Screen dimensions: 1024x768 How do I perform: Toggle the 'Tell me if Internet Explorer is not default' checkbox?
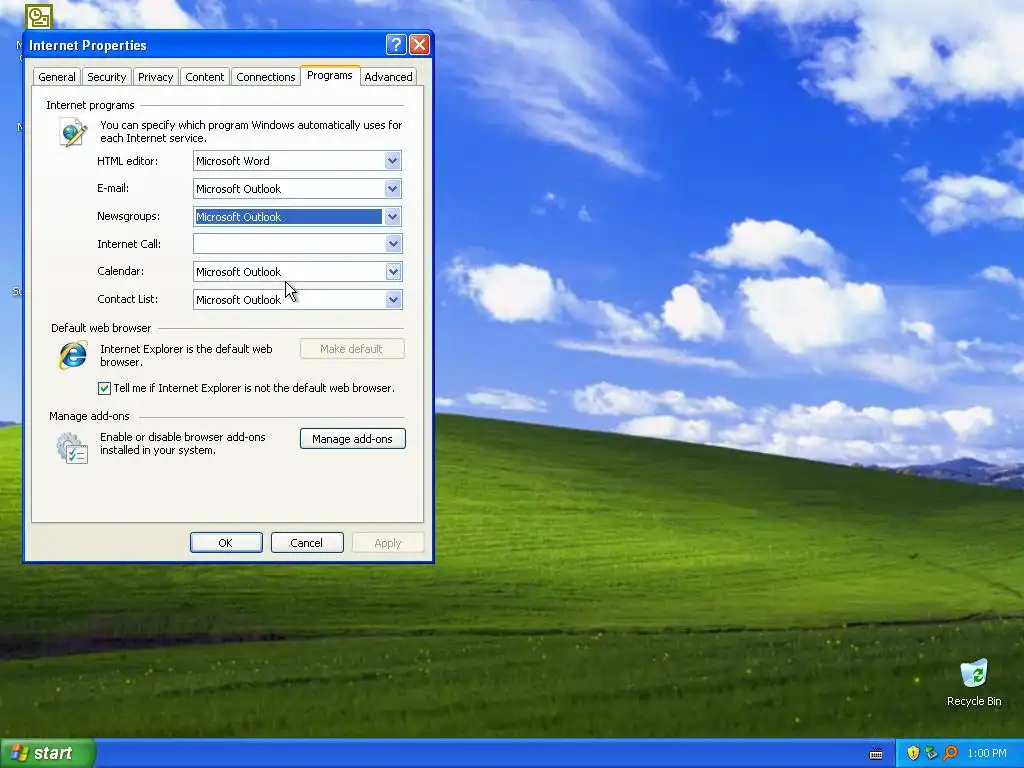point(104,389)
